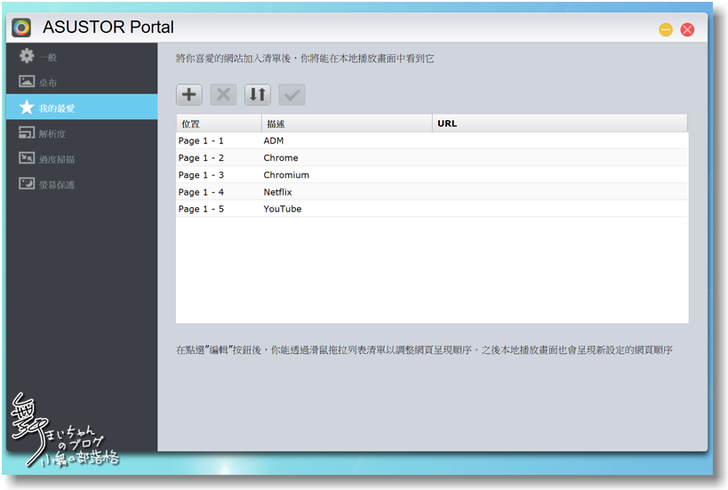Open the 過度掃描 overscan tab
This screenshot has width=728, height=490.
[x=82, y=159]
